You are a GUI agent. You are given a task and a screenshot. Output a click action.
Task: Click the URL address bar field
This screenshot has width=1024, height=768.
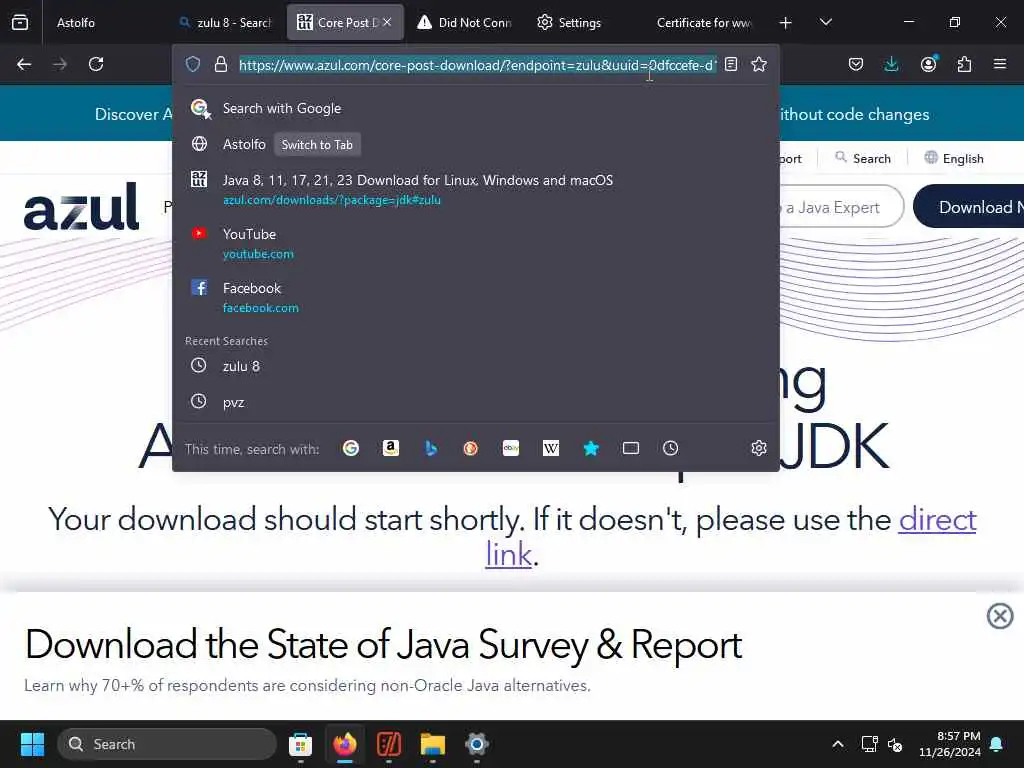point(477,65)
